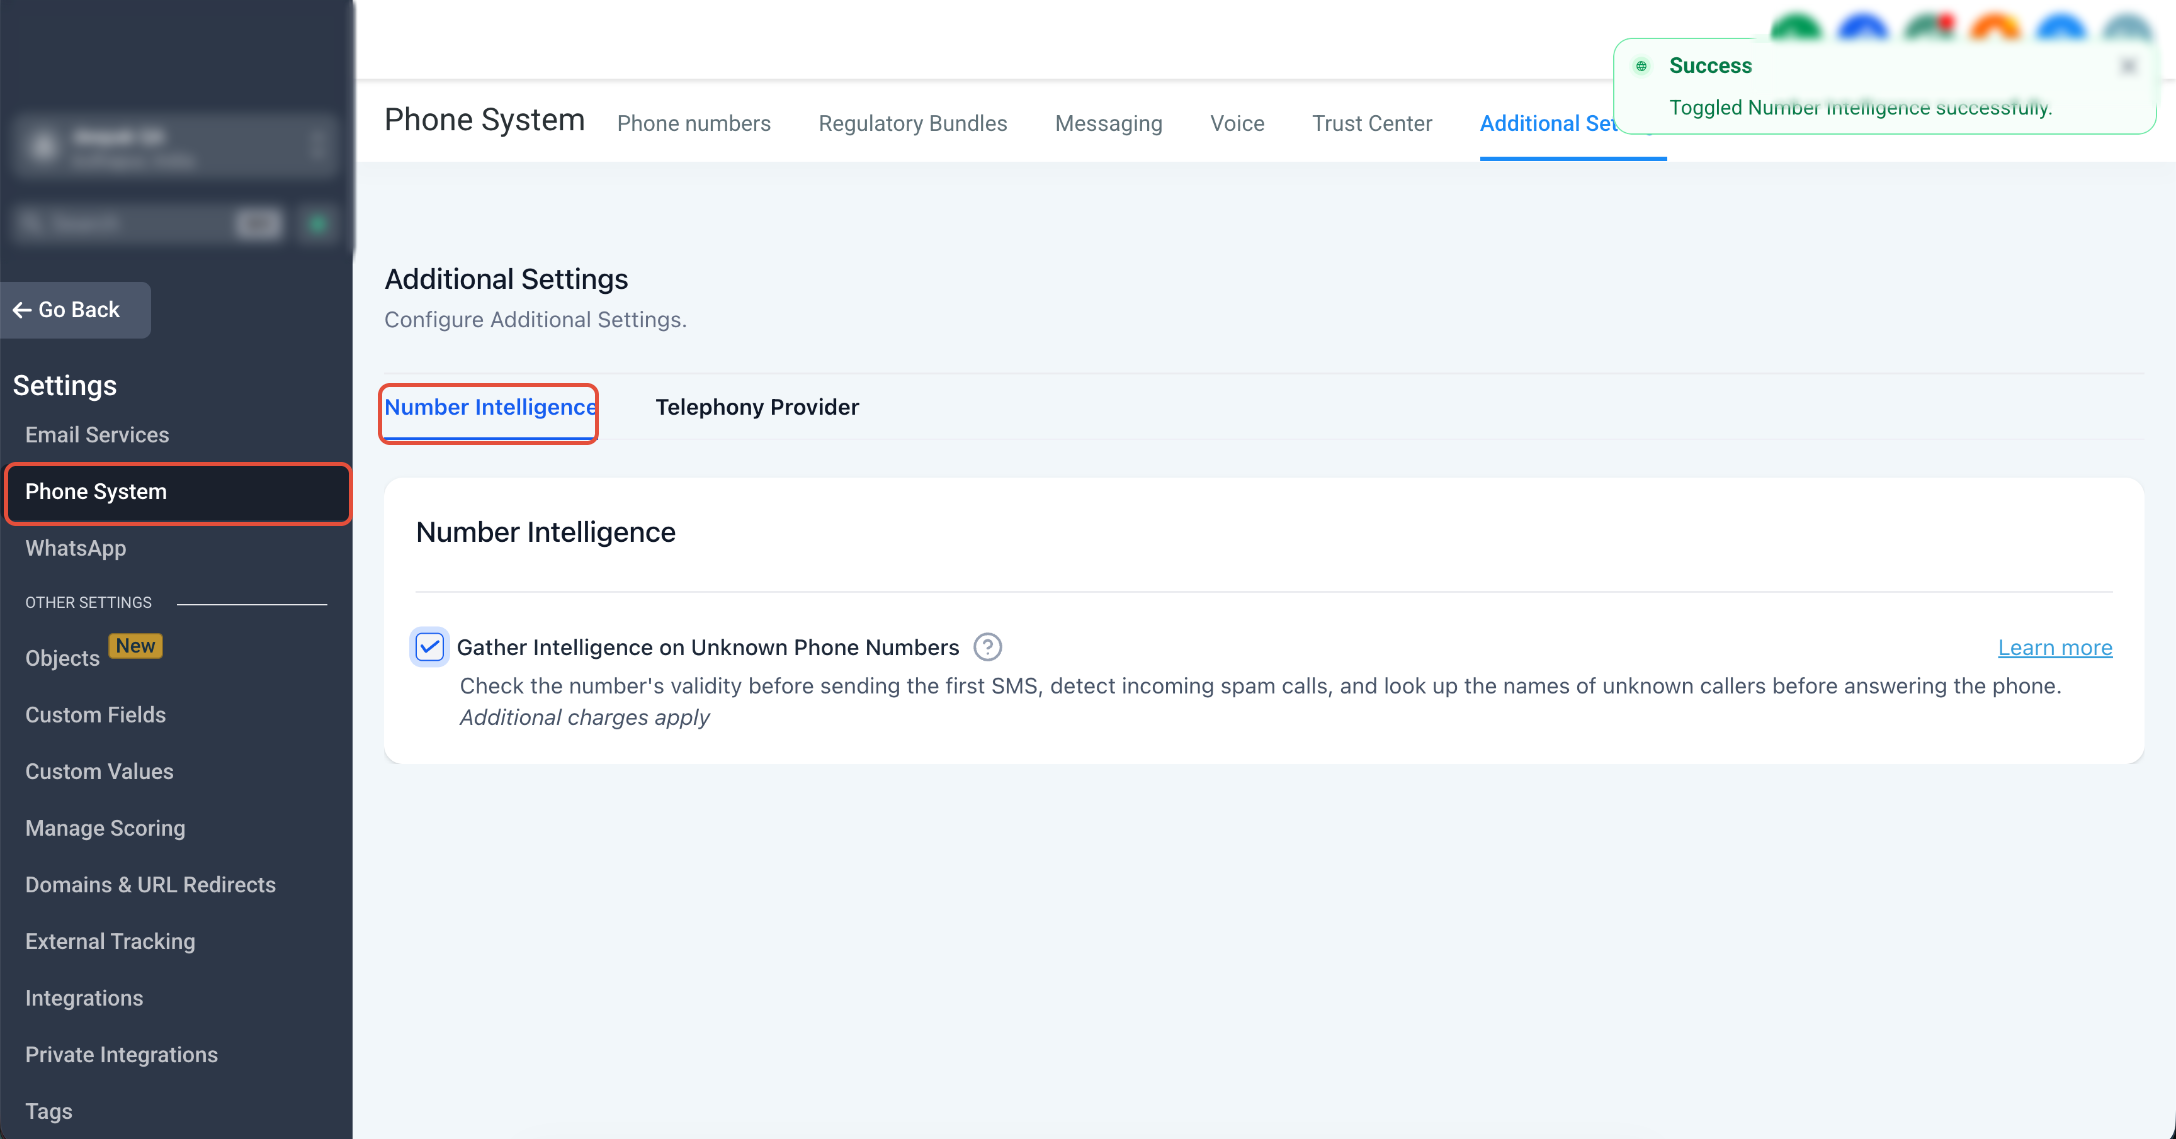Click the 'Additional charges apply' text
Screen dimensions: 2176x1139
(x=585, y=717)
